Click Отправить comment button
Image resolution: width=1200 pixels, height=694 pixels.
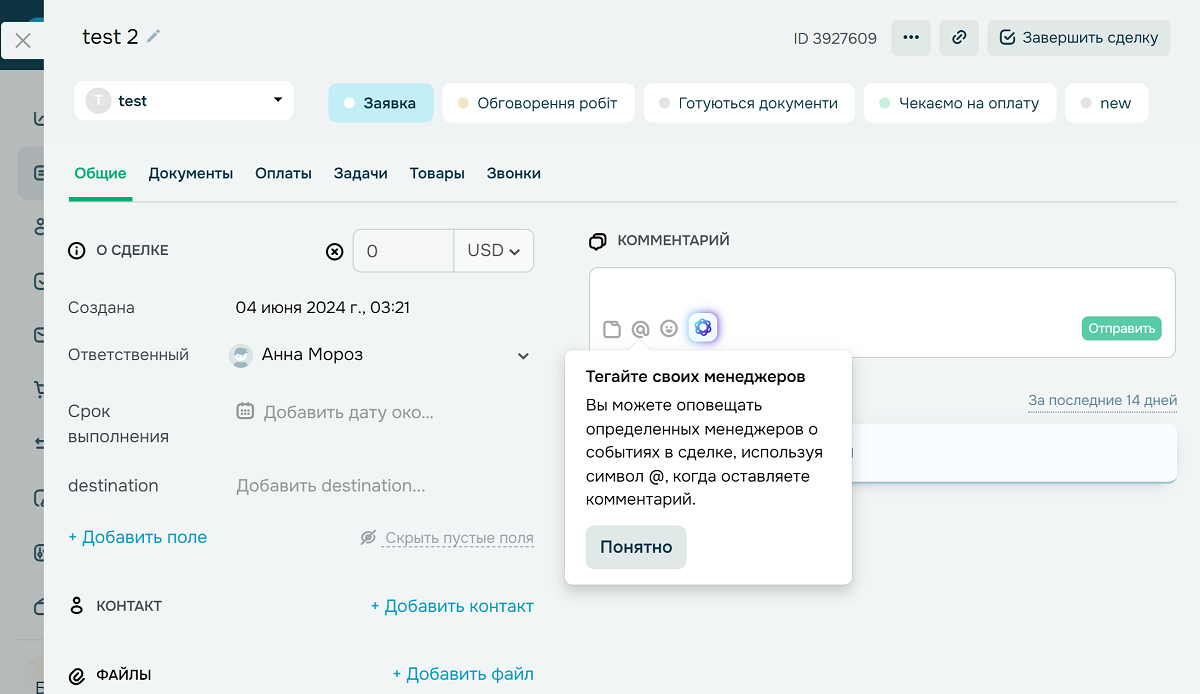pyautogui.click(x=1121, y=328)
